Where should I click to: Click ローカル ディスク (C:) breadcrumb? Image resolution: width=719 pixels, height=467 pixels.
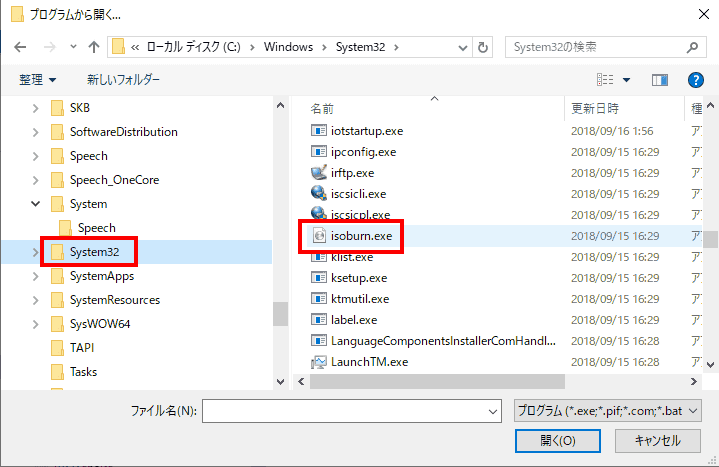[x=194, y=47]
